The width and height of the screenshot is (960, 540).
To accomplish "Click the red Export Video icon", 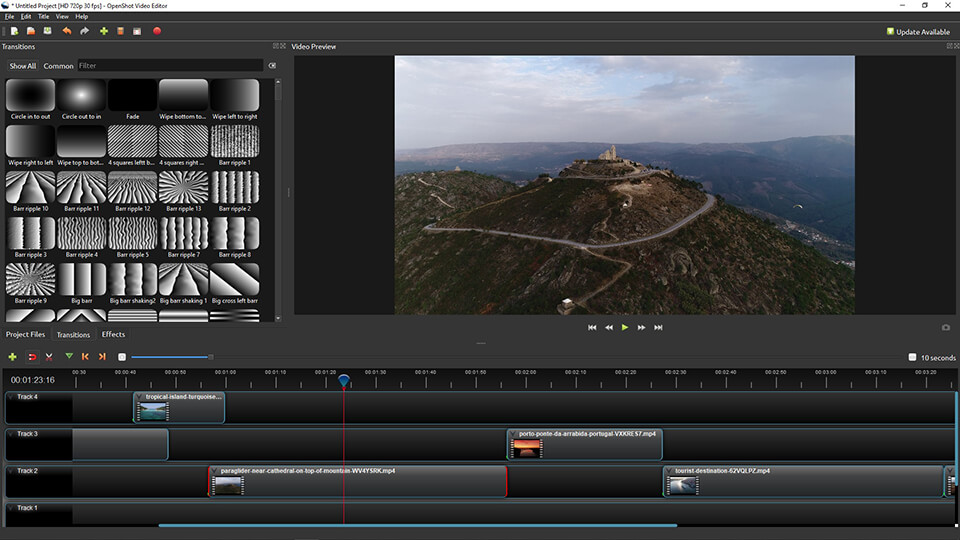I will click(157, 31).
